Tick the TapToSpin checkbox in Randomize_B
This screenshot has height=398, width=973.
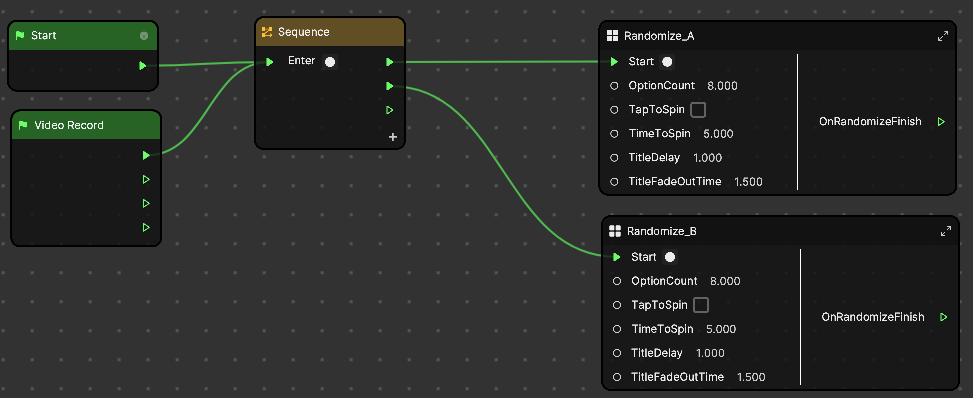701,305
